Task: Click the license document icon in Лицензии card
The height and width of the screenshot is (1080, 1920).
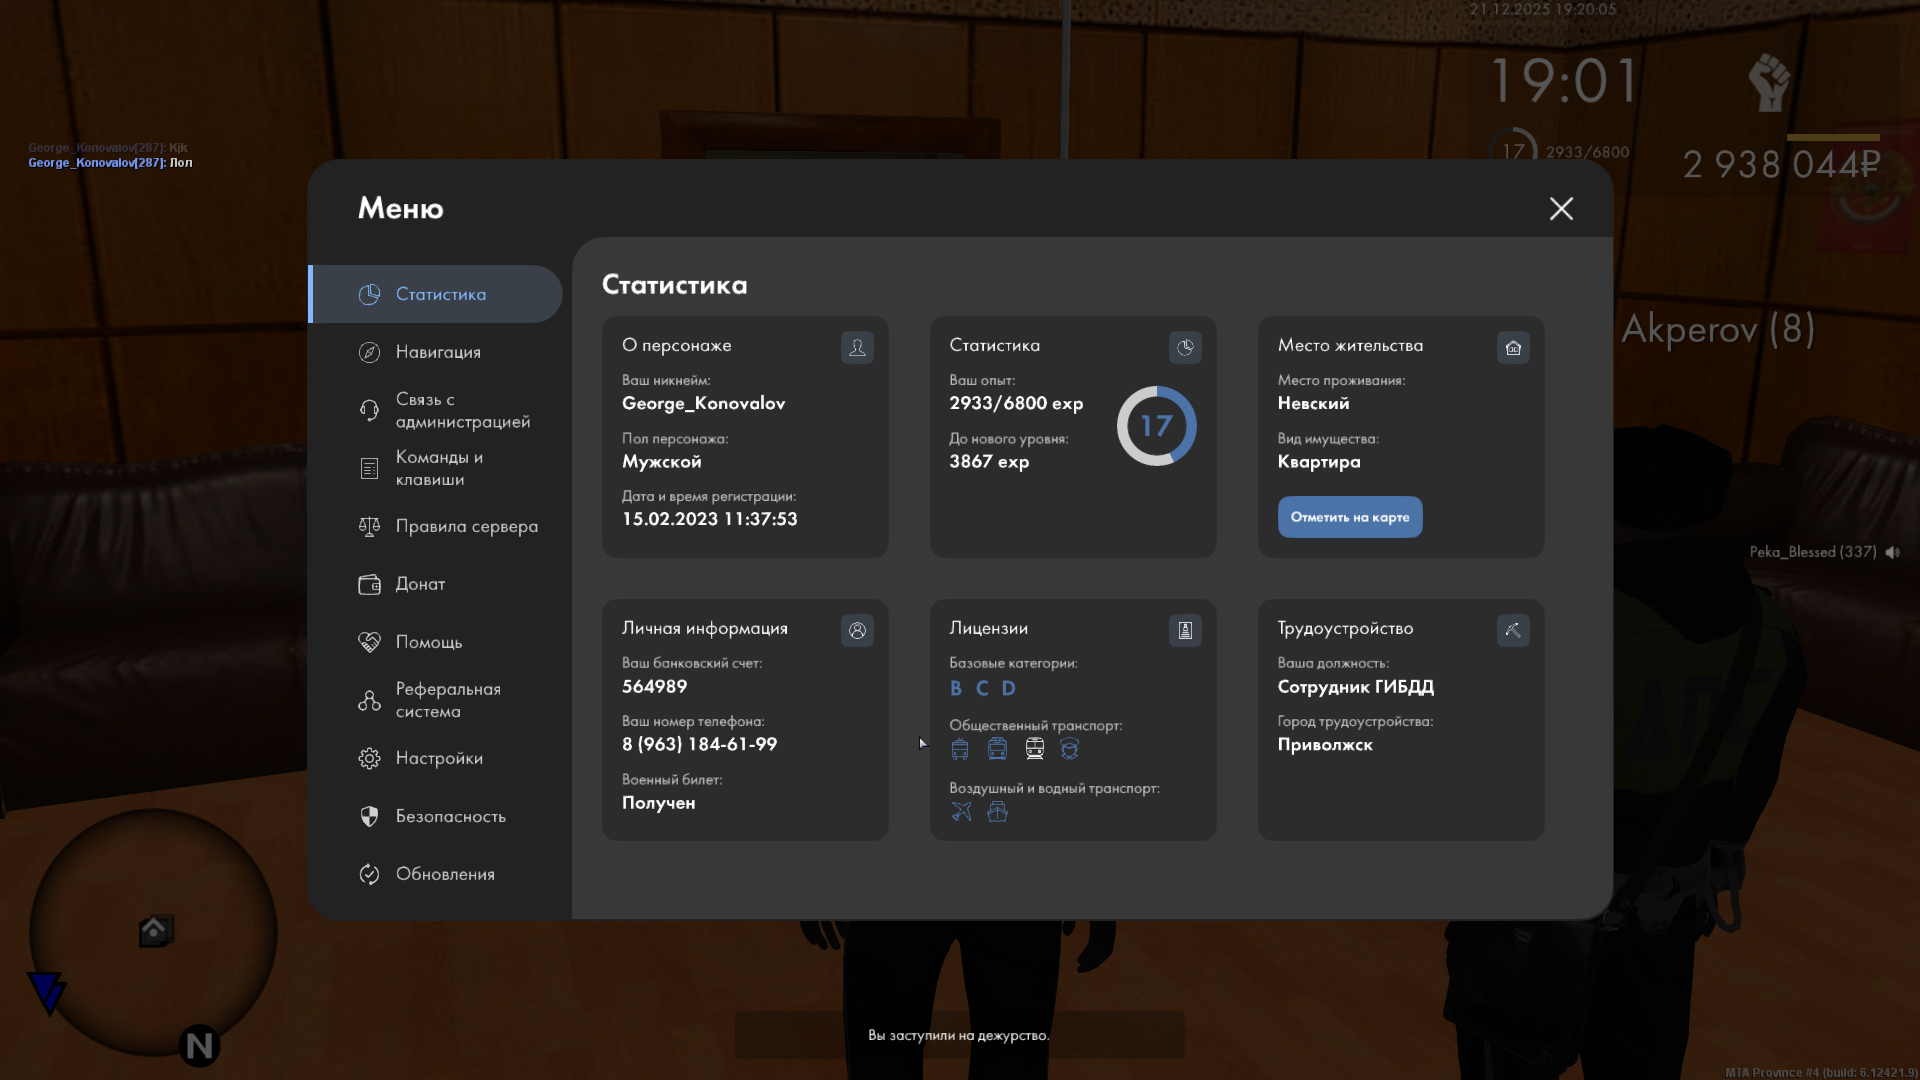Action: (1185, 630)
